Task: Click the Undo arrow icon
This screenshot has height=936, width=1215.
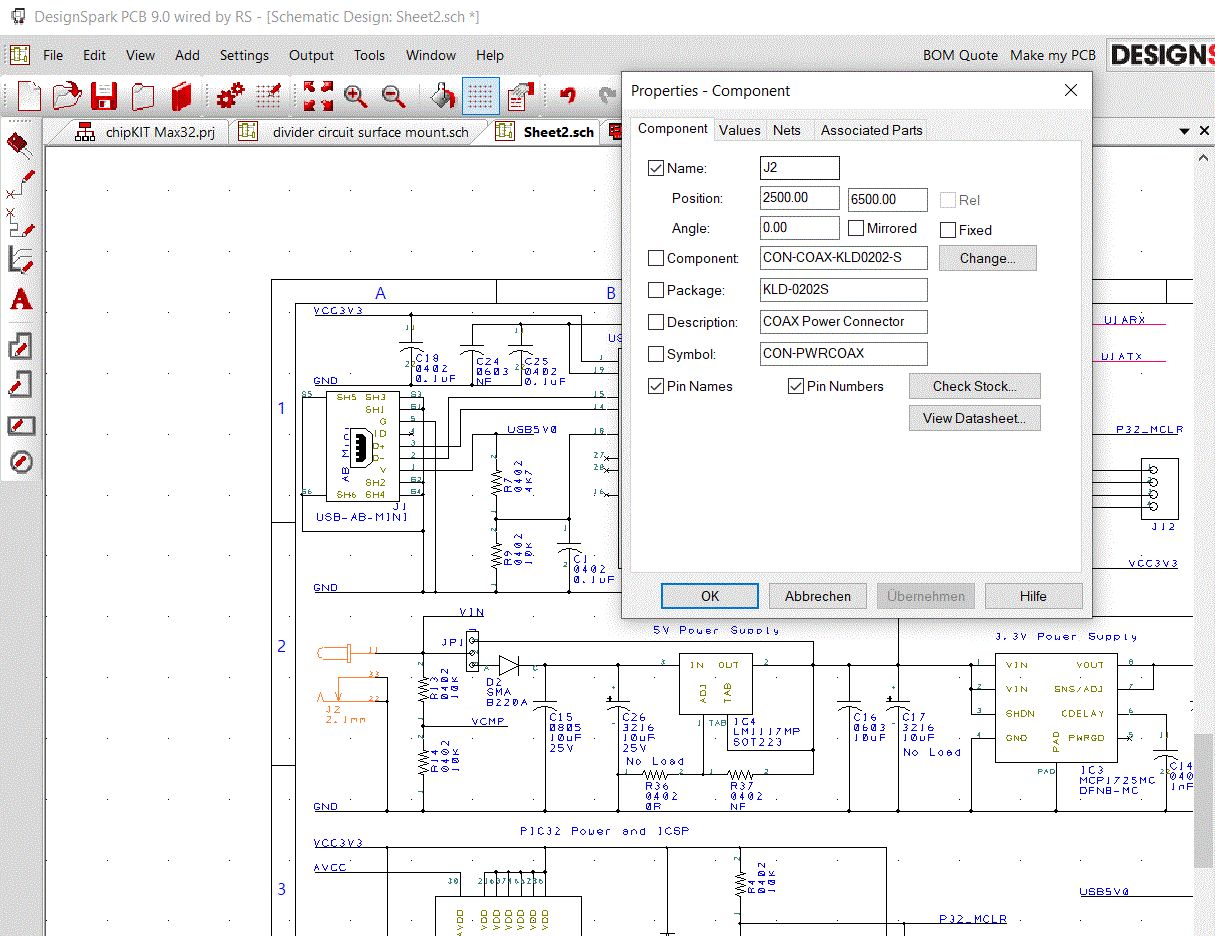Action: pyautogui.click(x=568, y=96)
